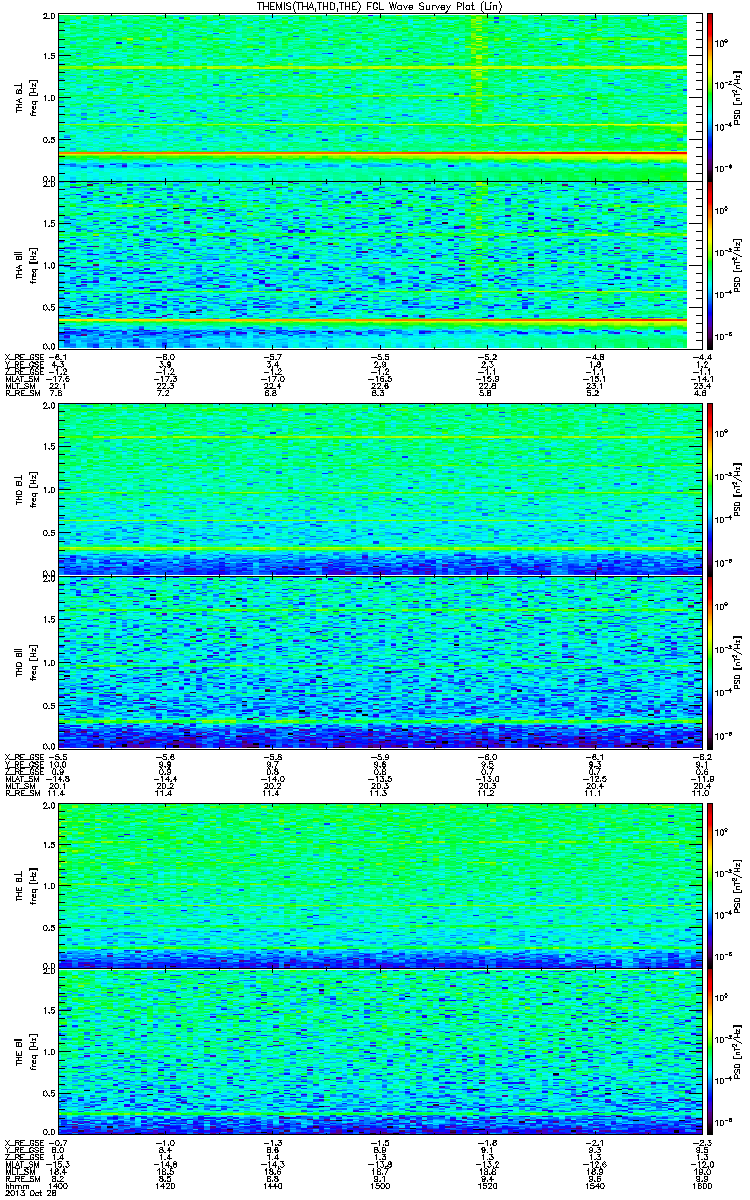Click the PSD label beside the THD B∥ color bar
The height and width of the screenshot is (1200, 750).
pyautogui.click(x=738, y=661)
